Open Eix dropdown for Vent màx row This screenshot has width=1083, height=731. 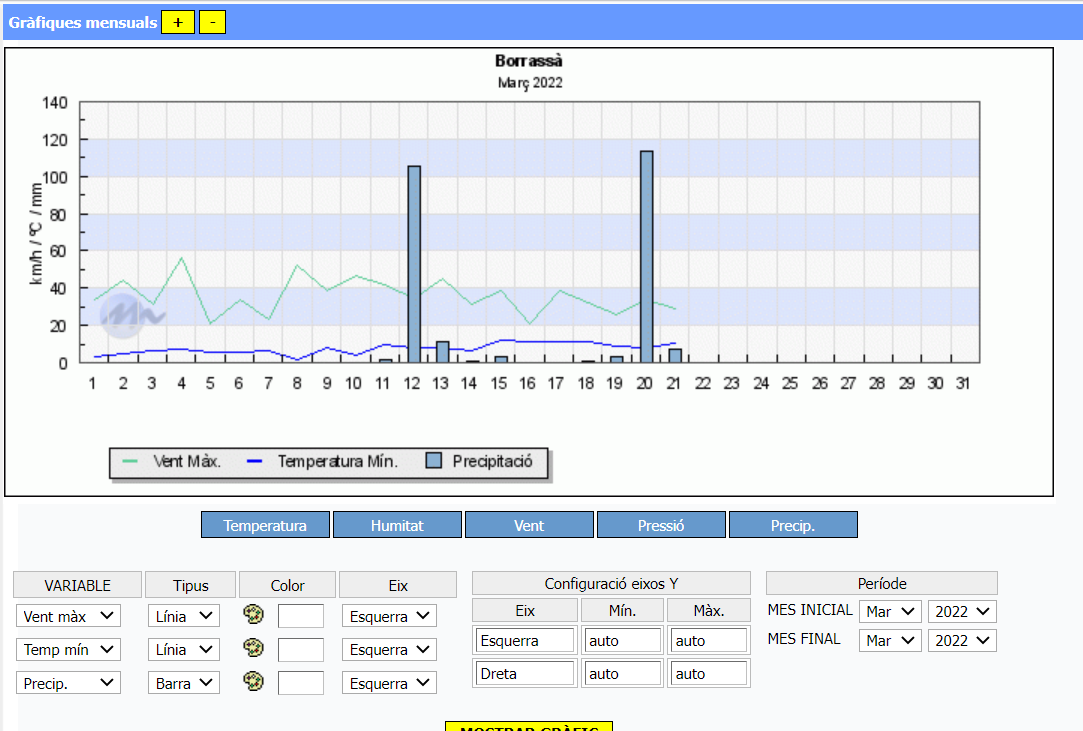point(390,616)
